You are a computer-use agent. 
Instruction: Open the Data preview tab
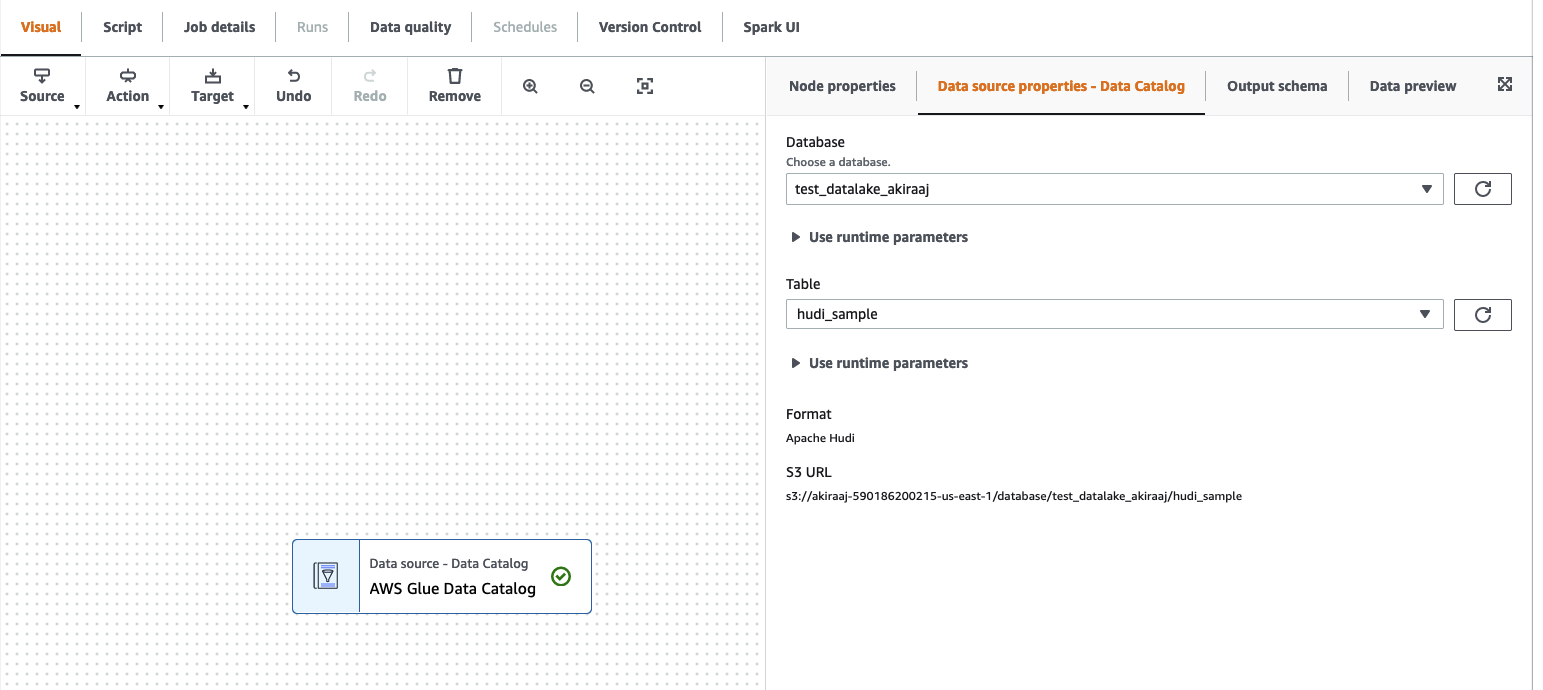[x=1412, y=86]
